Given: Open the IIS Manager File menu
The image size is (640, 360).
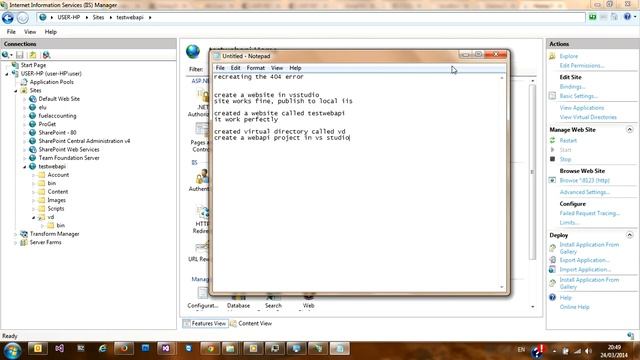Looking at the screenshot, I should pyautogui.click(x=11, y=32).
